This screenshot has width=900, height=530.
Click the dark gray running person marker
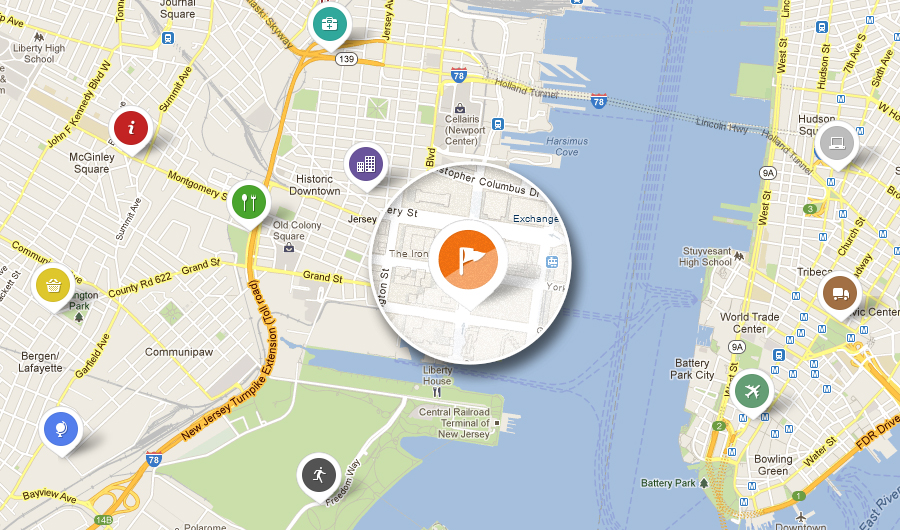[x=319, y=475]
